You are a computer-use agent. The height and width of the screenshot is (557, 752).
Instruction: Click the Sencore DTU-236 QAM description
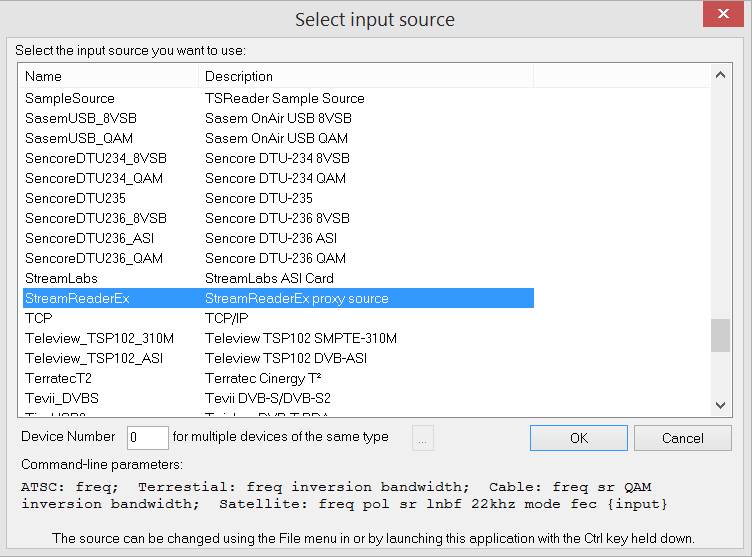pyautogui.click(x=275, y=259)
